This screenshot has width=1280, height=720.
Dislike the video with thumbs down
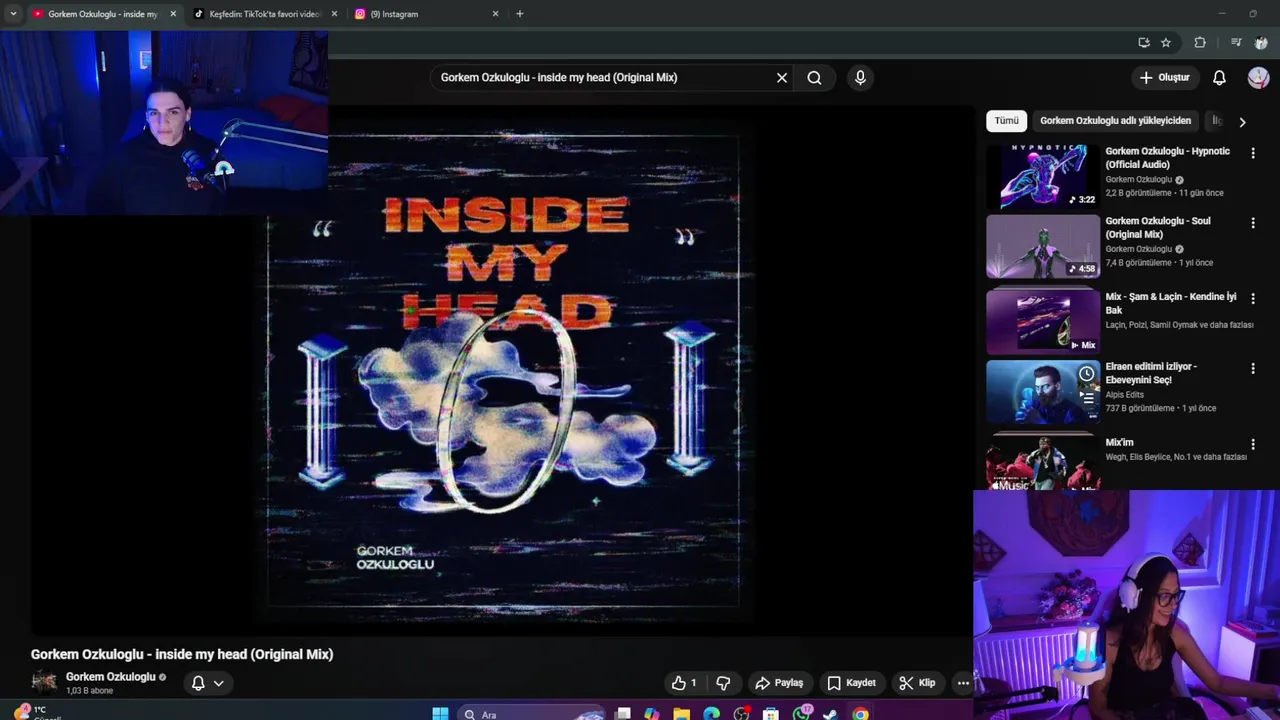pyautogui.click(x=723, y=683)
